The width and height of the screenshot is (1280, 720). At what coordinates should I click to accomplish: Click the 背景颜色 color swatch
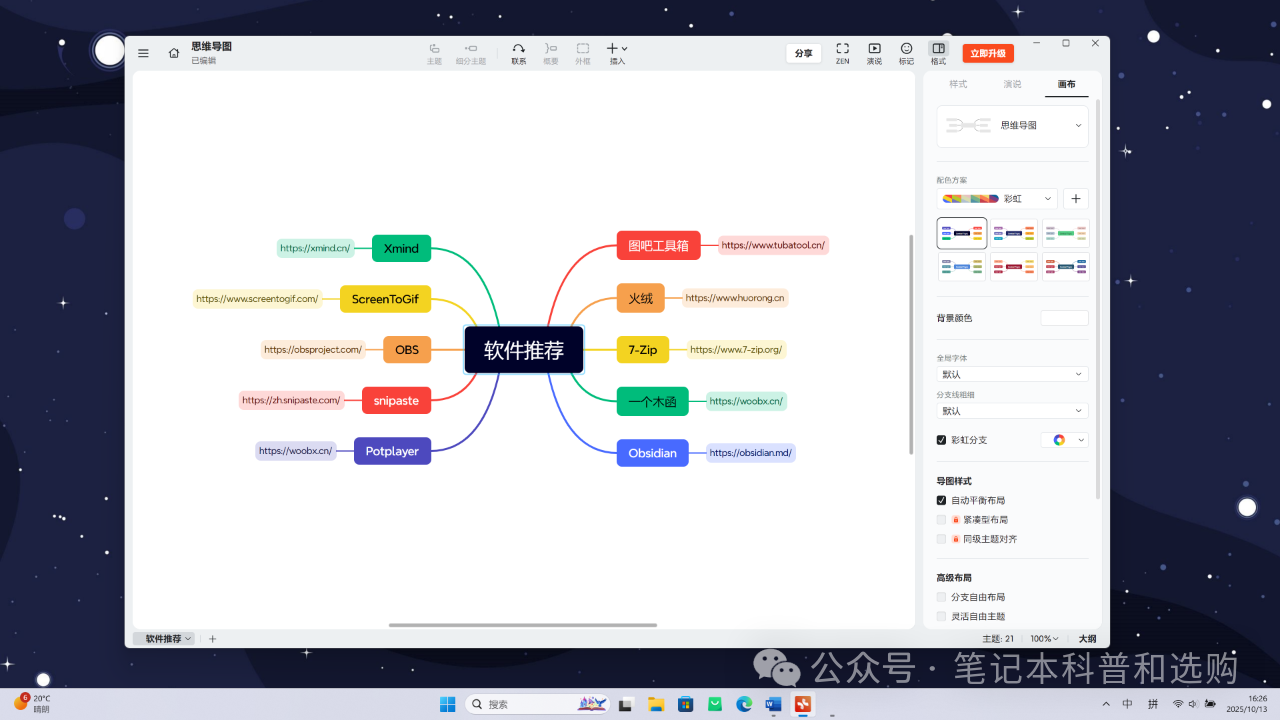coord(1064,318)
